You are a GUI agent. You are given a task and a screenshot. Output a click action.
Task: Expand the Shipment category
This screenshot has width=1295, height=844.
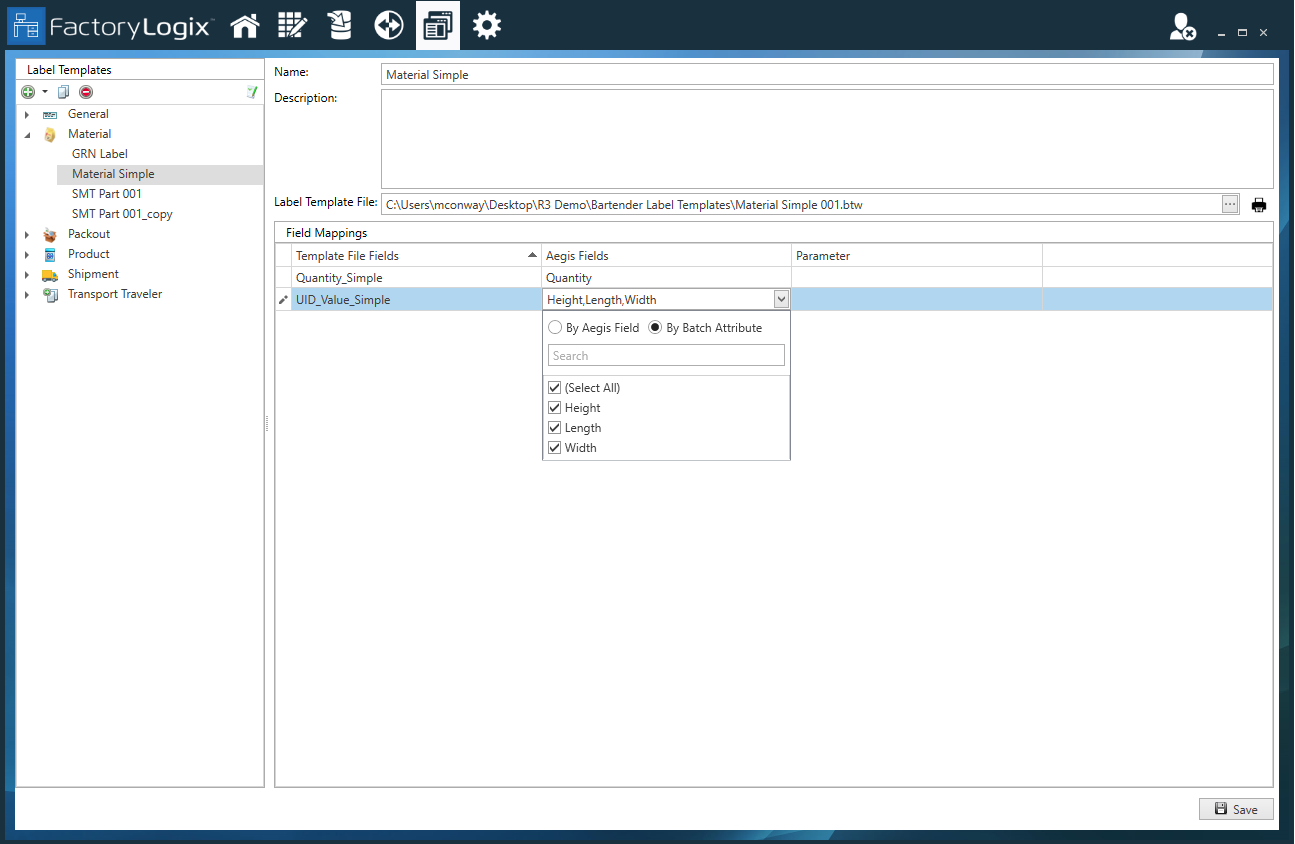click(x=28, y=273)
